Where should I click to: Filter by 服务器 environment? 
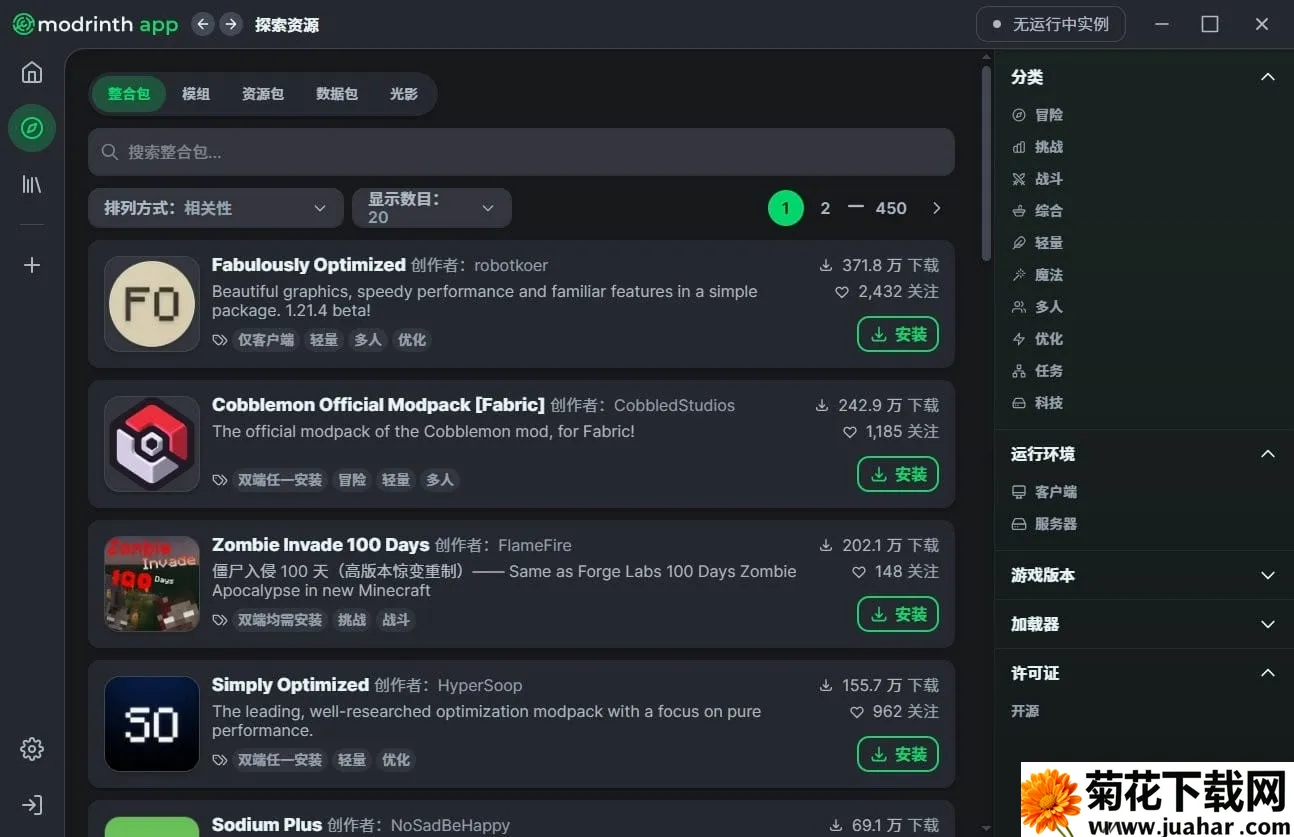click(x=1044, y=524)
